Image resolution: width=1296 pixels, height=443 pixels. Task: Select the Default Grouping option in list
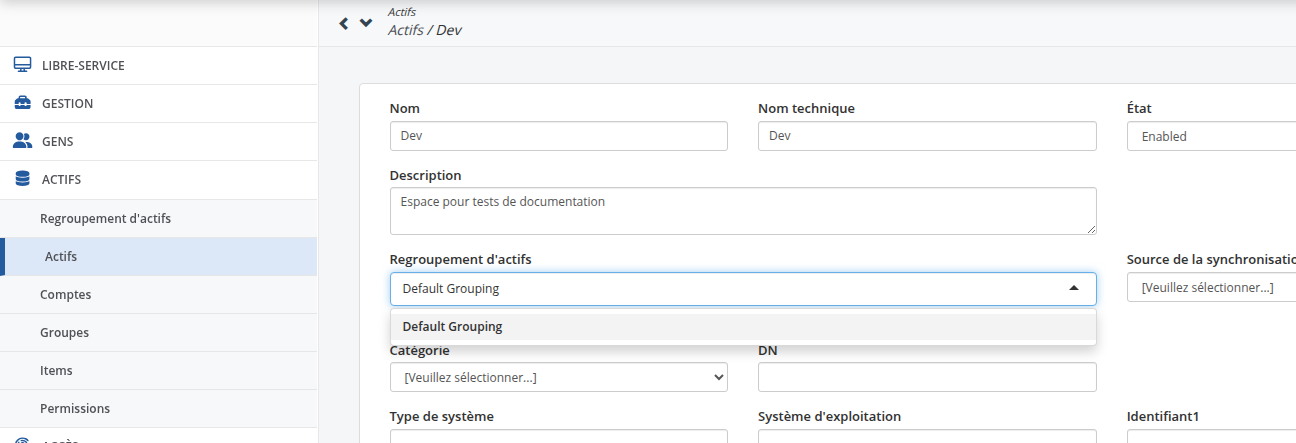pyautogui.click(x=743, y=327)
